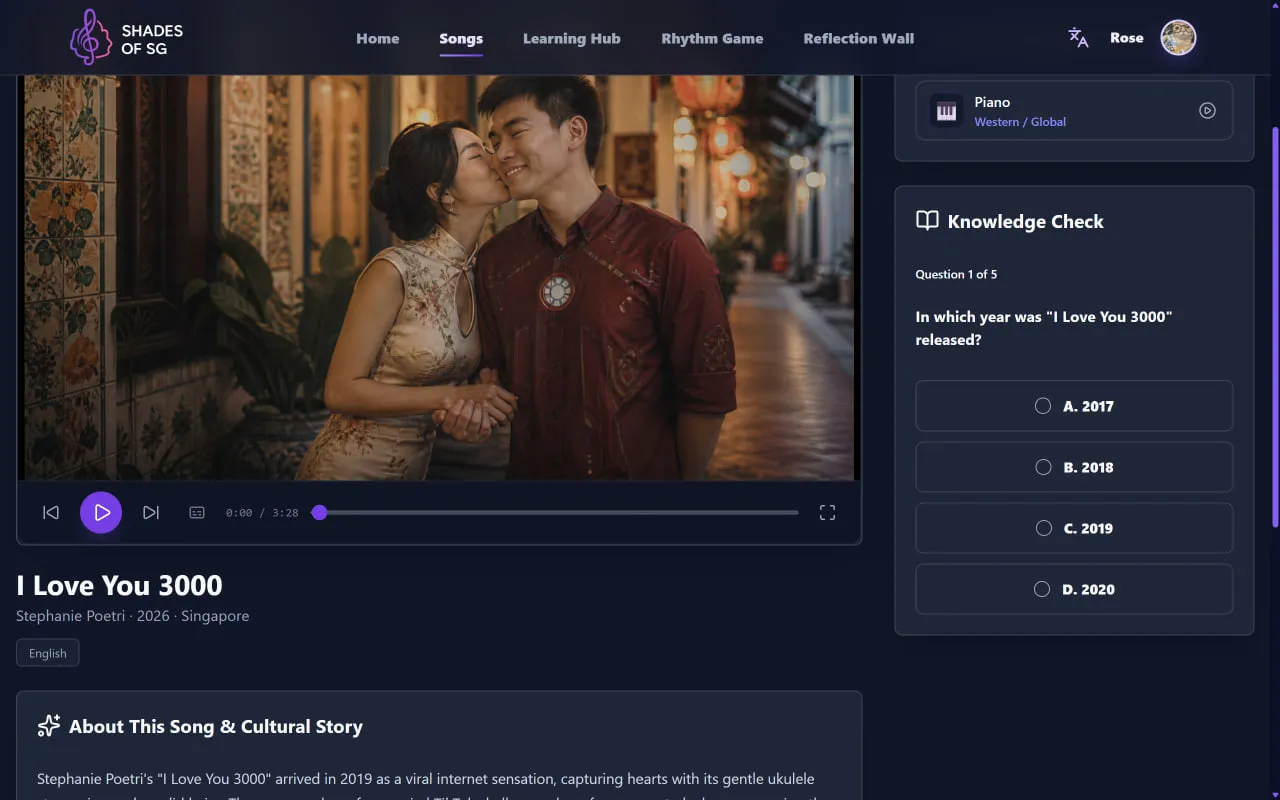Select answer C. 2019

pos(1074,528)
